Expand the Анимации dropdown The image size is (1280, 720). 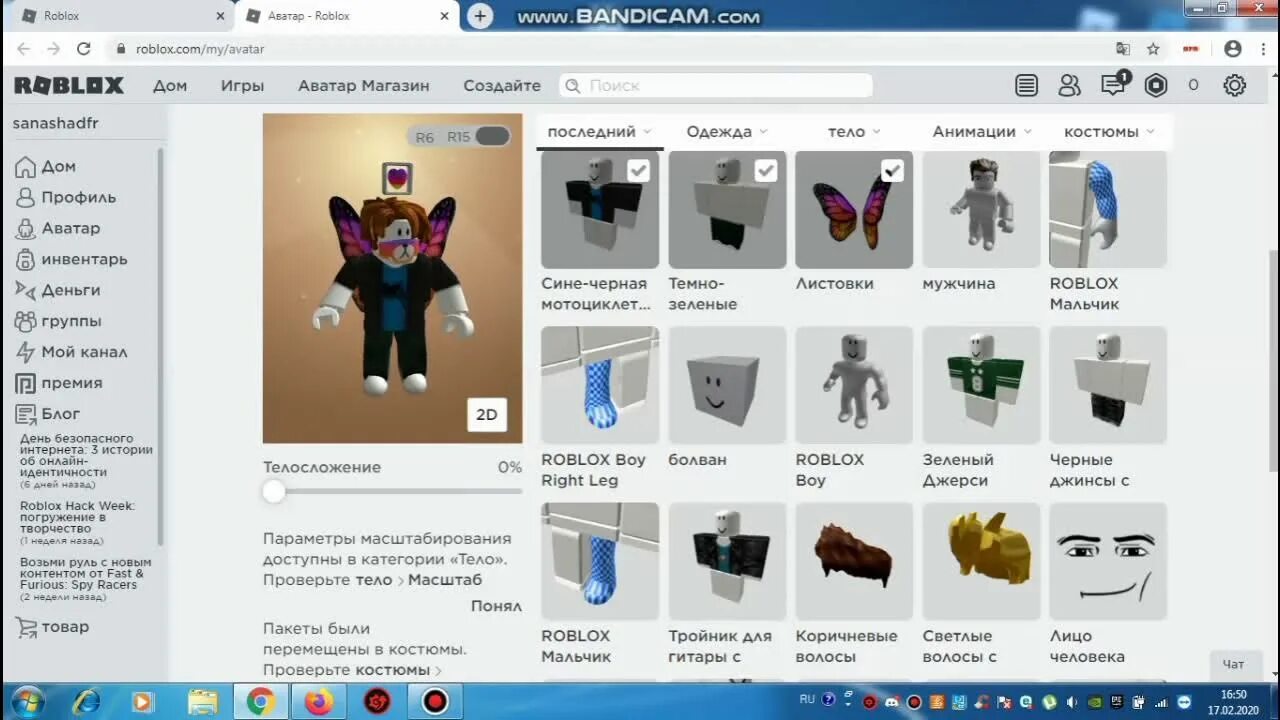981,132
